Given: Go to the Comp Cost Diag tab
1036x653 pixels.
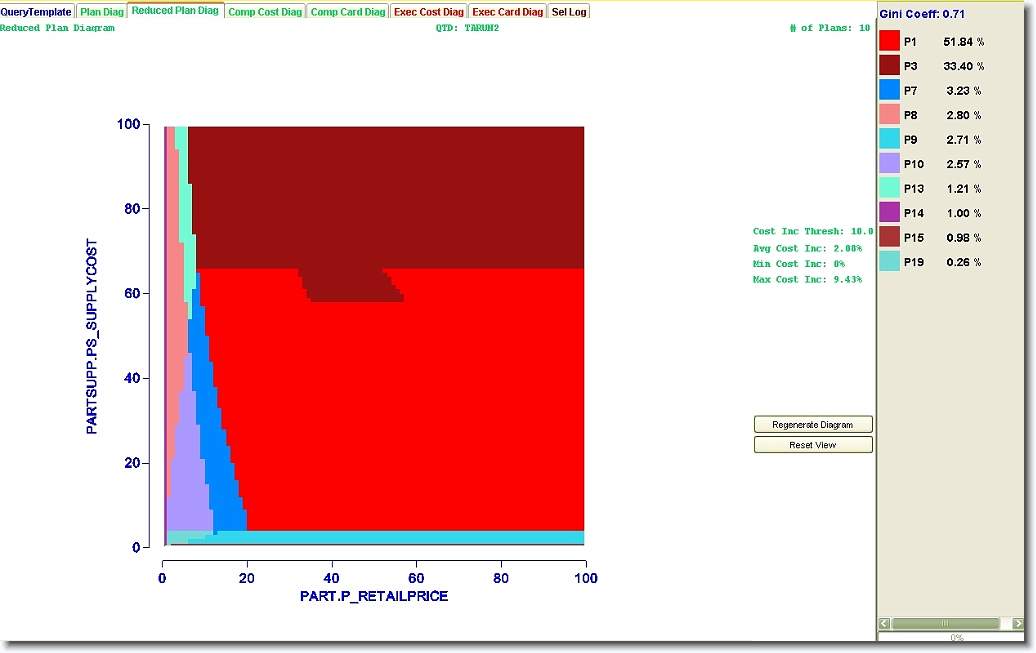Looking at the screenshot, I should tap(265, 12).
